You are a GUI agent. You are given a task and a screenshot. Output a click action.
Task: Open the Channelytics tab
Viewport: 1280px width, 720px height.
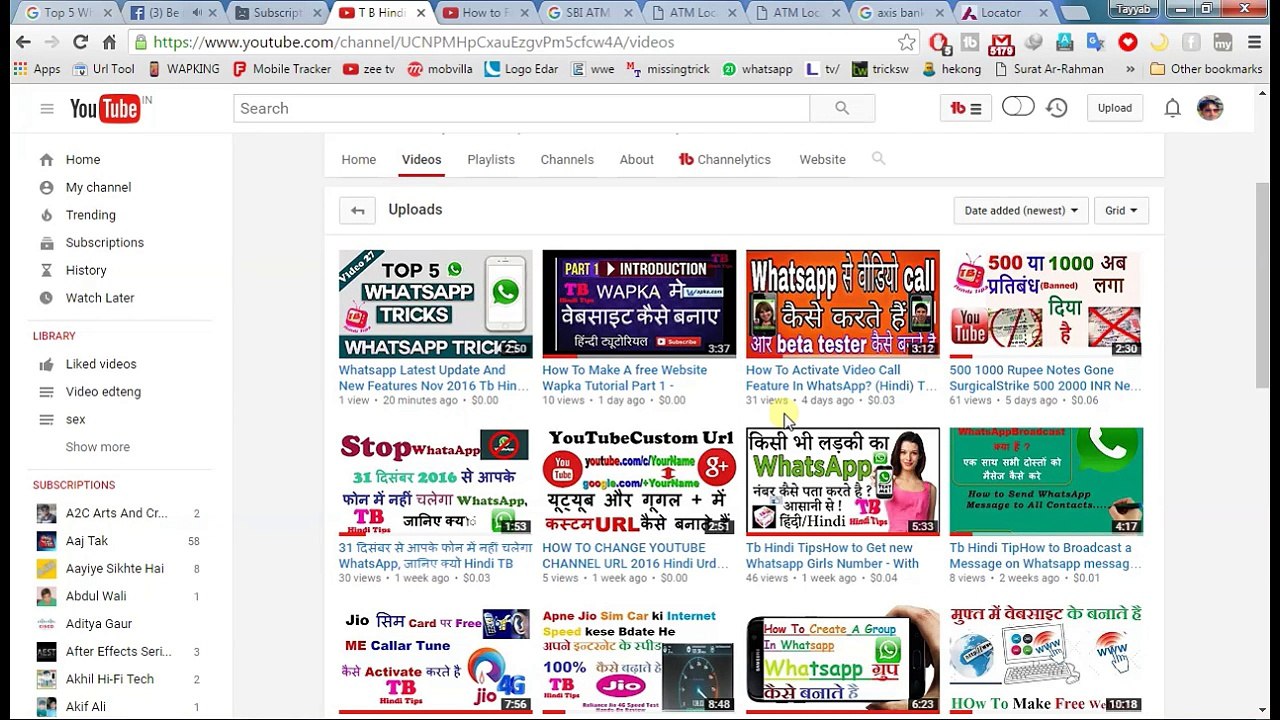click(x=724, y=160)
